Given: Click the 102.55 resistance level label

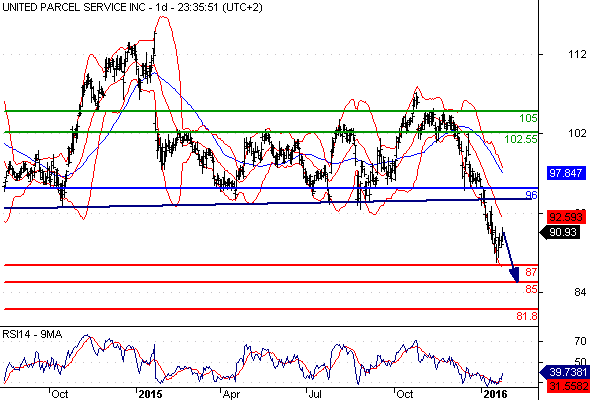Looking at the screenshot, I should (x=521, y=139).
